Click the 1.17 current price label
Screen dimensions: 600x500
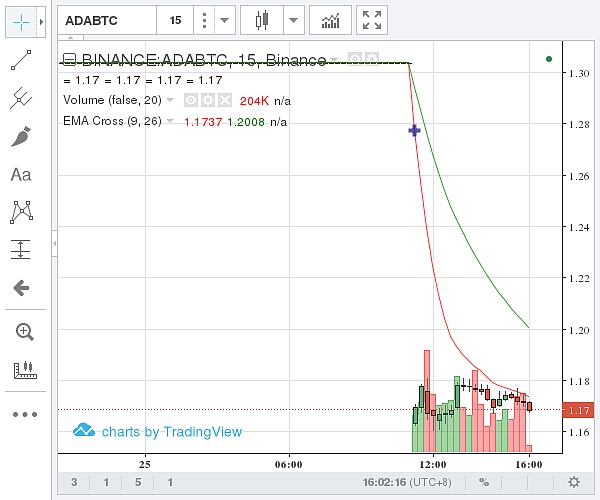point(578,410)
